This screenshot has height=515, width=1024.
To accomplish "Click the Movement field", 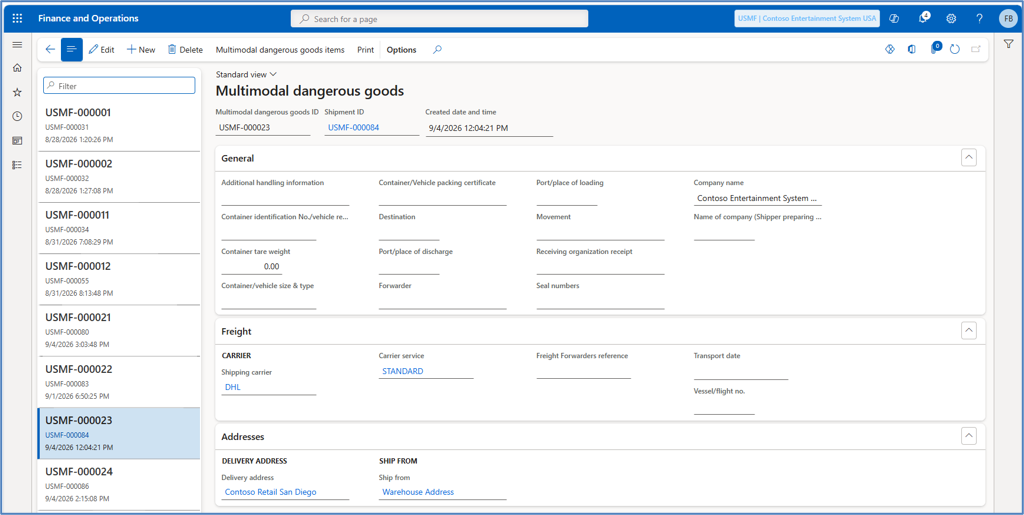I will (600, 232).
